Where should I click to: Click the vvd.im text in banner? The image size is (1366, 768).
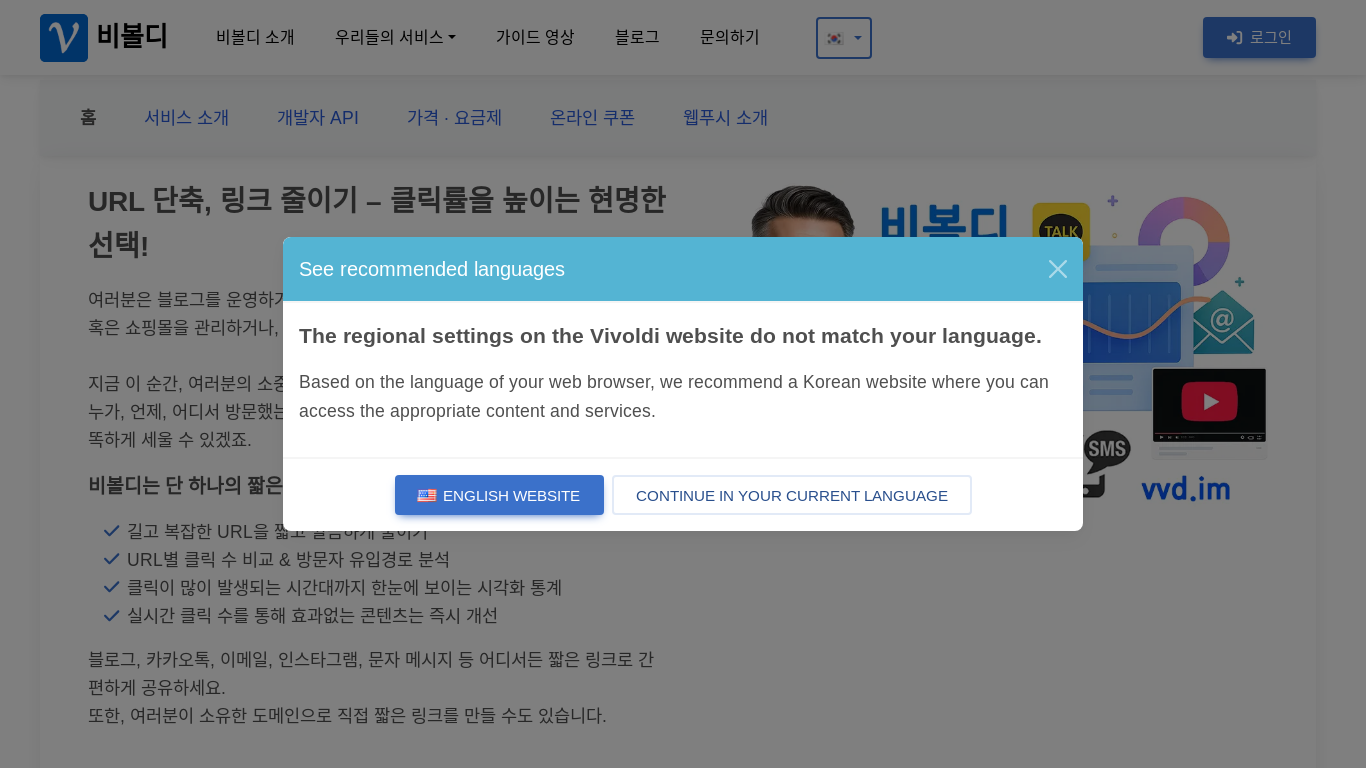click(1185, 489)
